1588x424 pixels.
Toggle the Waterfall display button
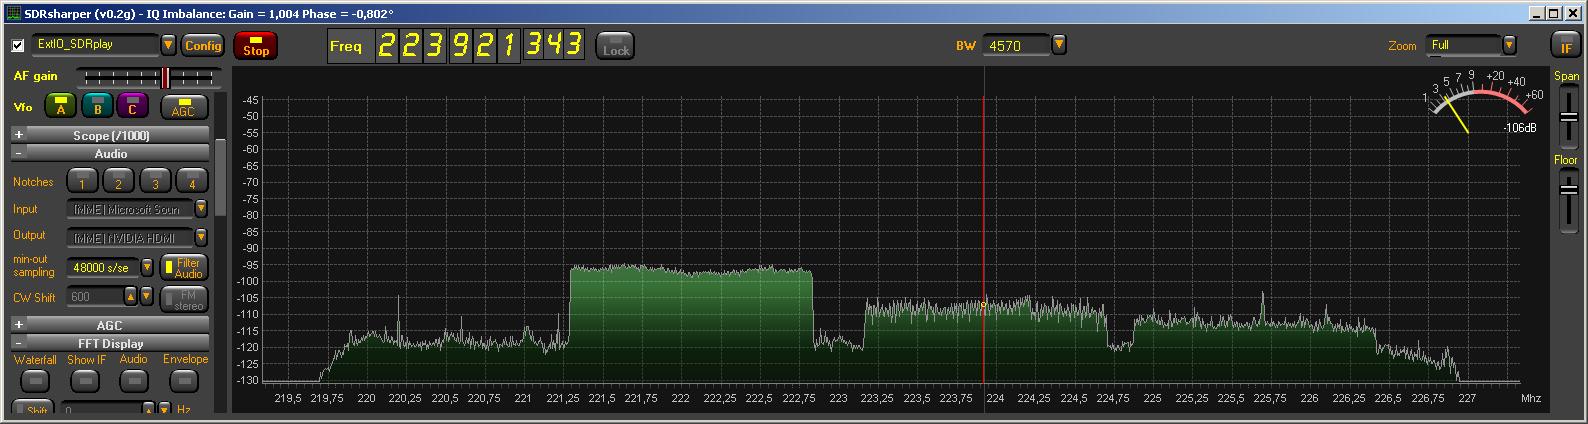tap(35, 380)
